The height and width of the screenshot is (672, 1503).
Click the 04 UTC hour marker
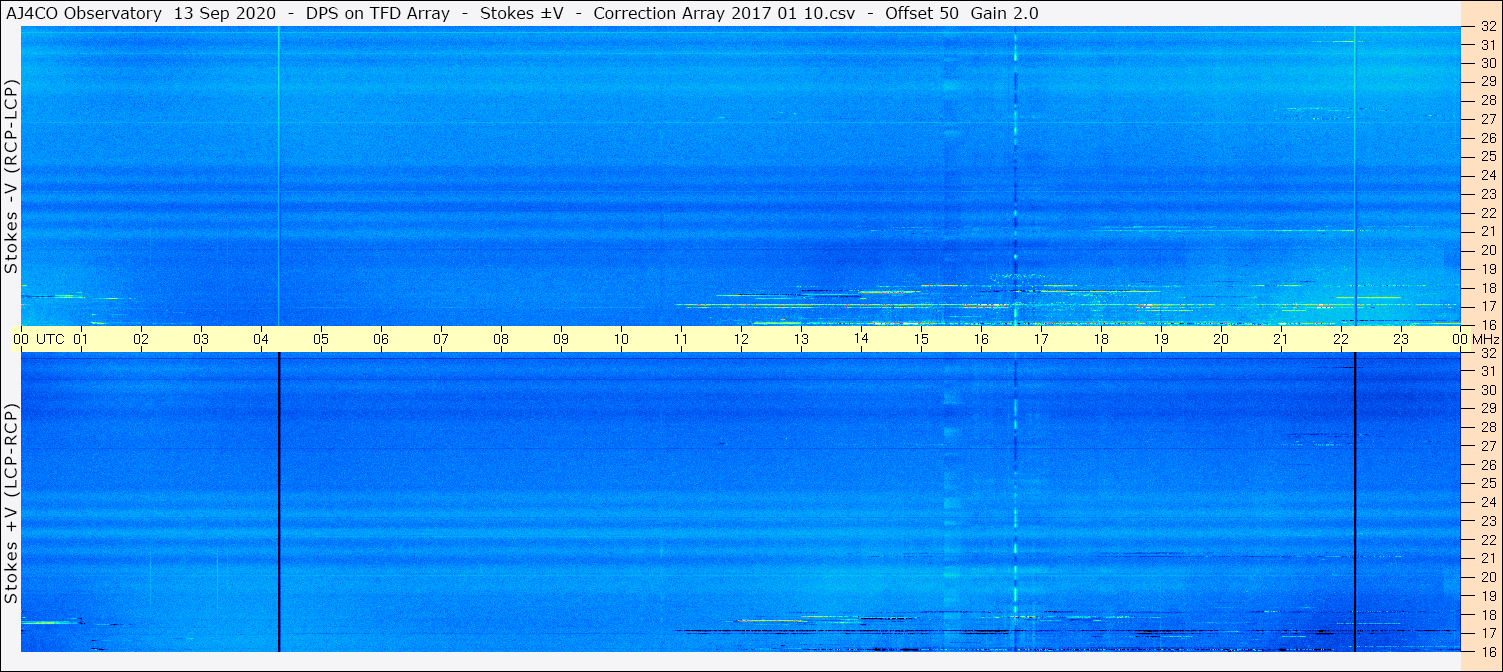tap(261, 339)
